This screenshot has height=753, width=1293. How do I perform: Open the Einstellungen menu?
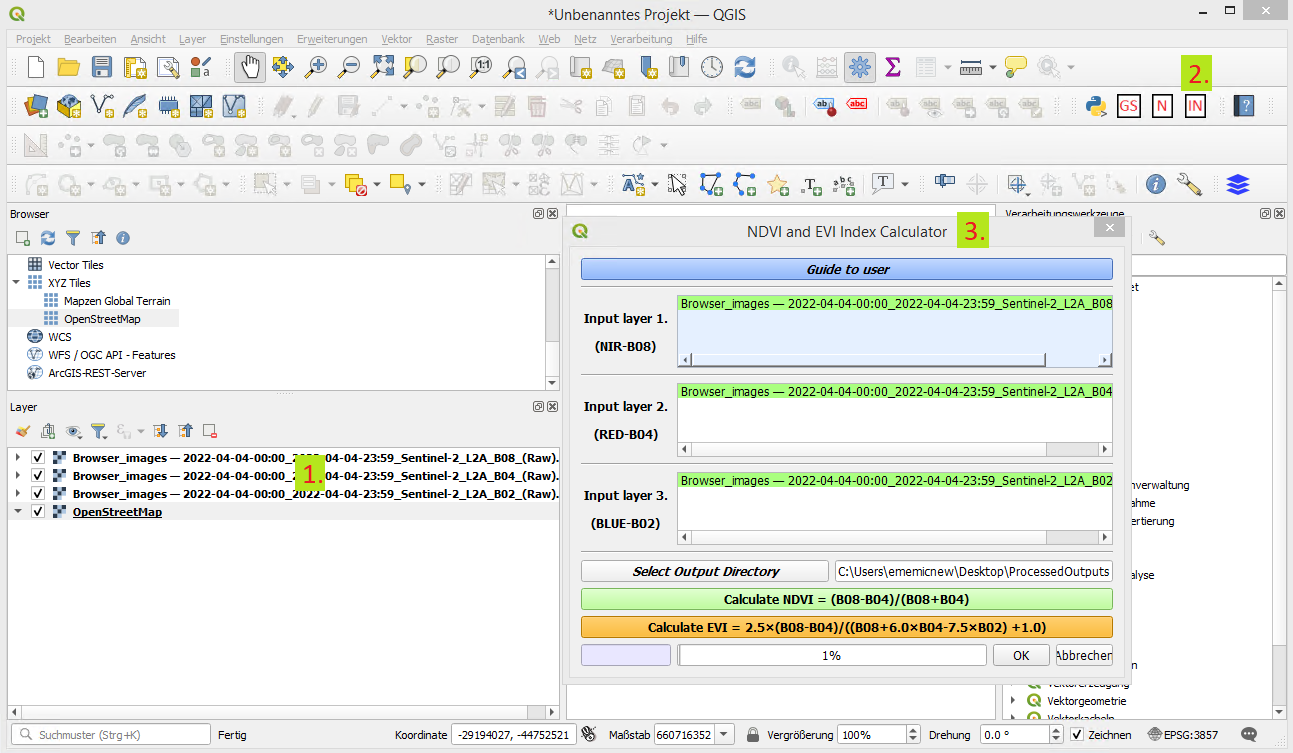[x=252, y=39]
